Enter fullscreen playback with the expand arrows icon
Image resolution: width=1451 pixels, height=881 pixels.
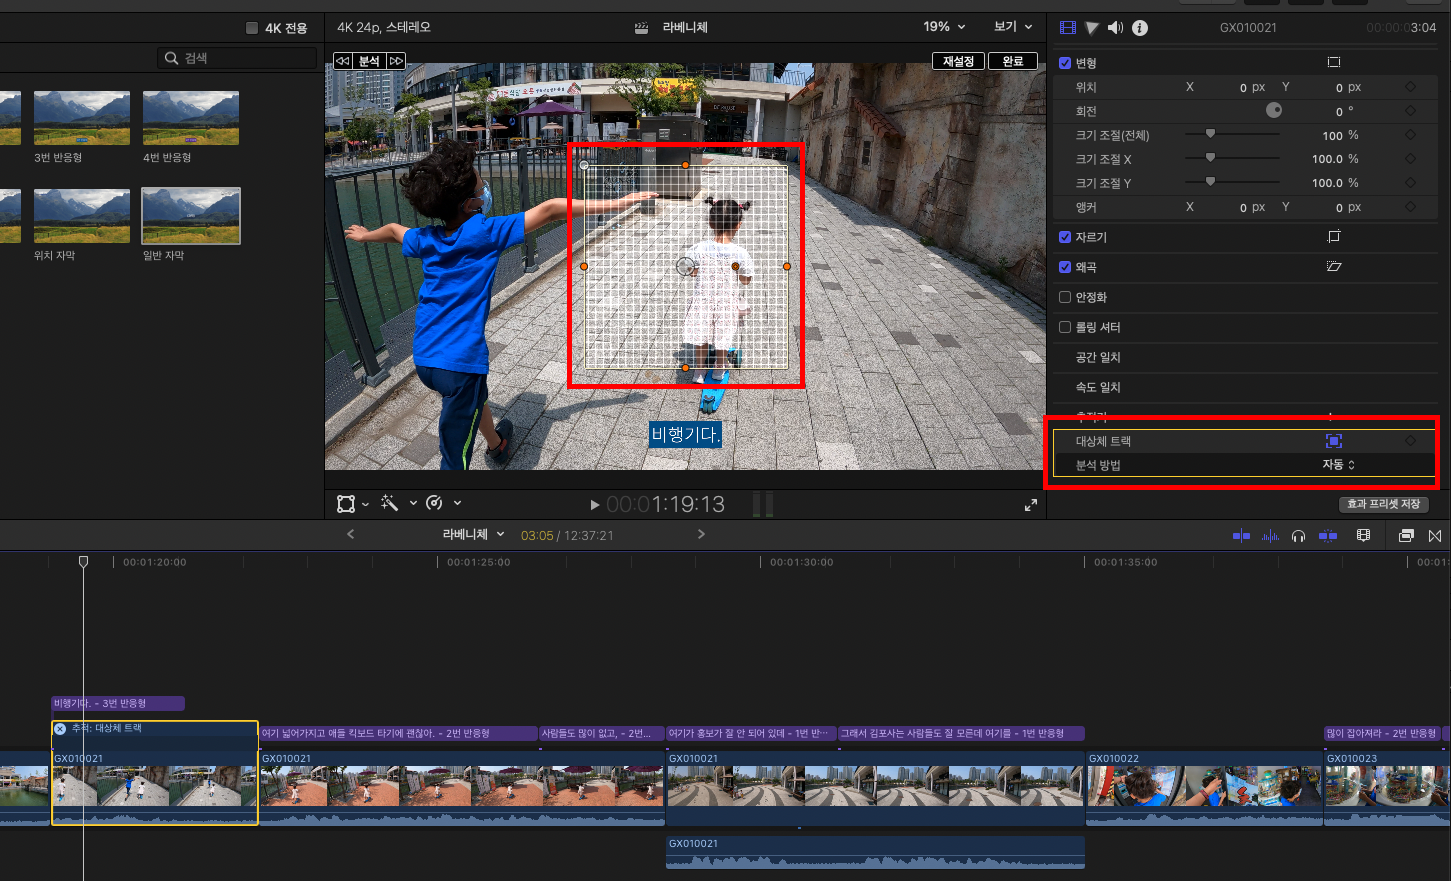click(x=1031, y=505)
